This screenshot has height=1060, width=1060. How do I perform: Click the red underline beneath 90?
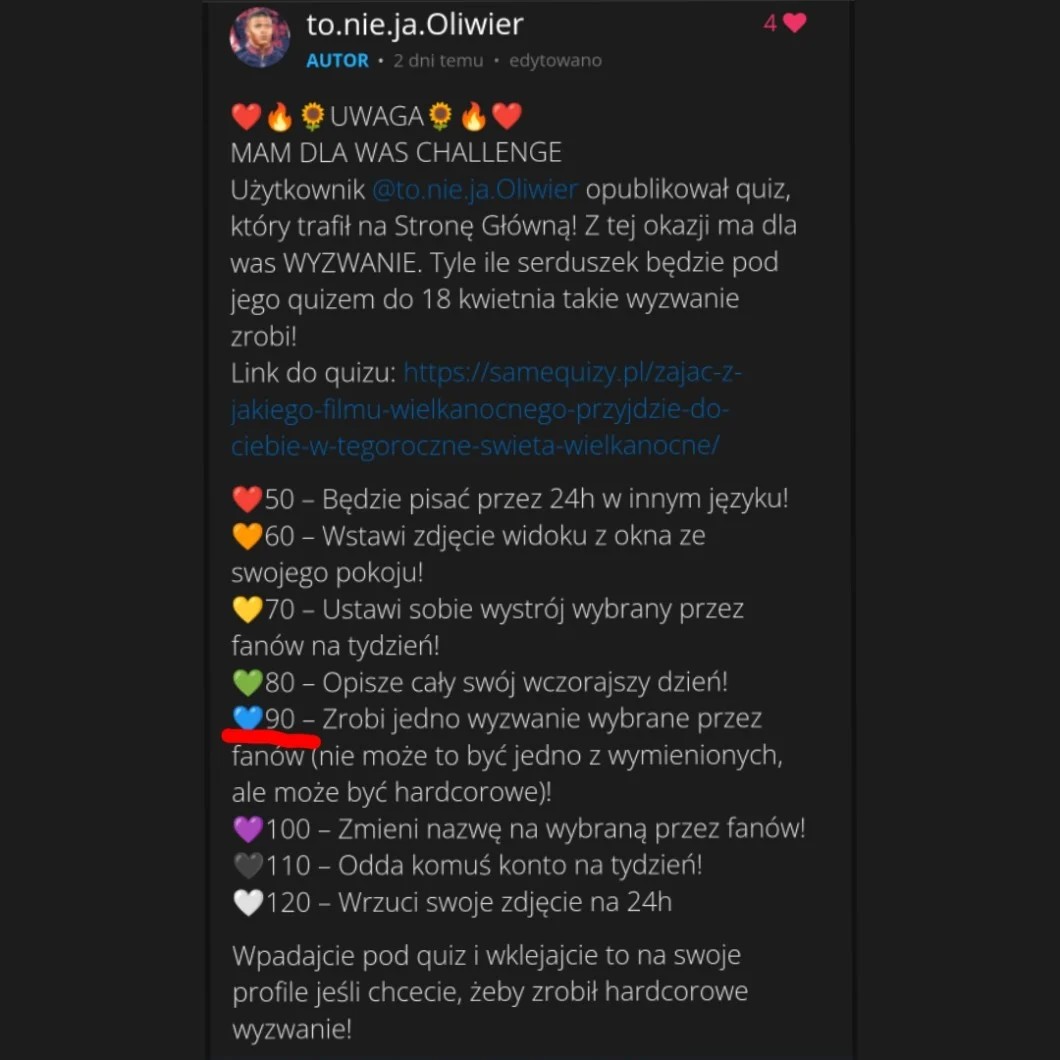[x=270, y=739]
